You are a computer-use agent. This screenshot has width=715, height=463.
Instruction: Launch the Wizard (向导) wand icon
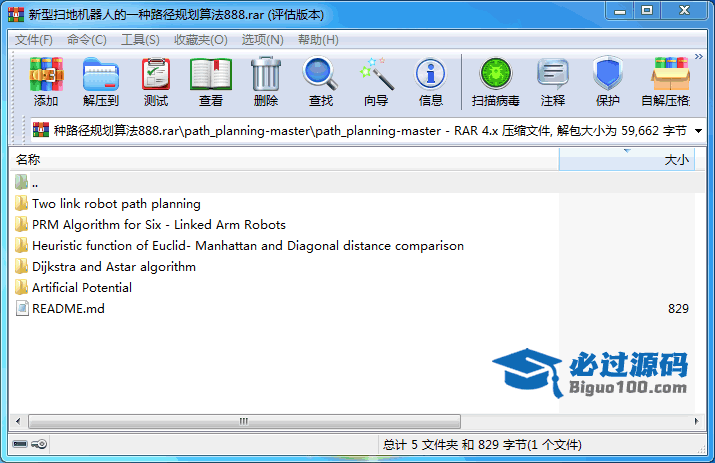tap(376, 82)
